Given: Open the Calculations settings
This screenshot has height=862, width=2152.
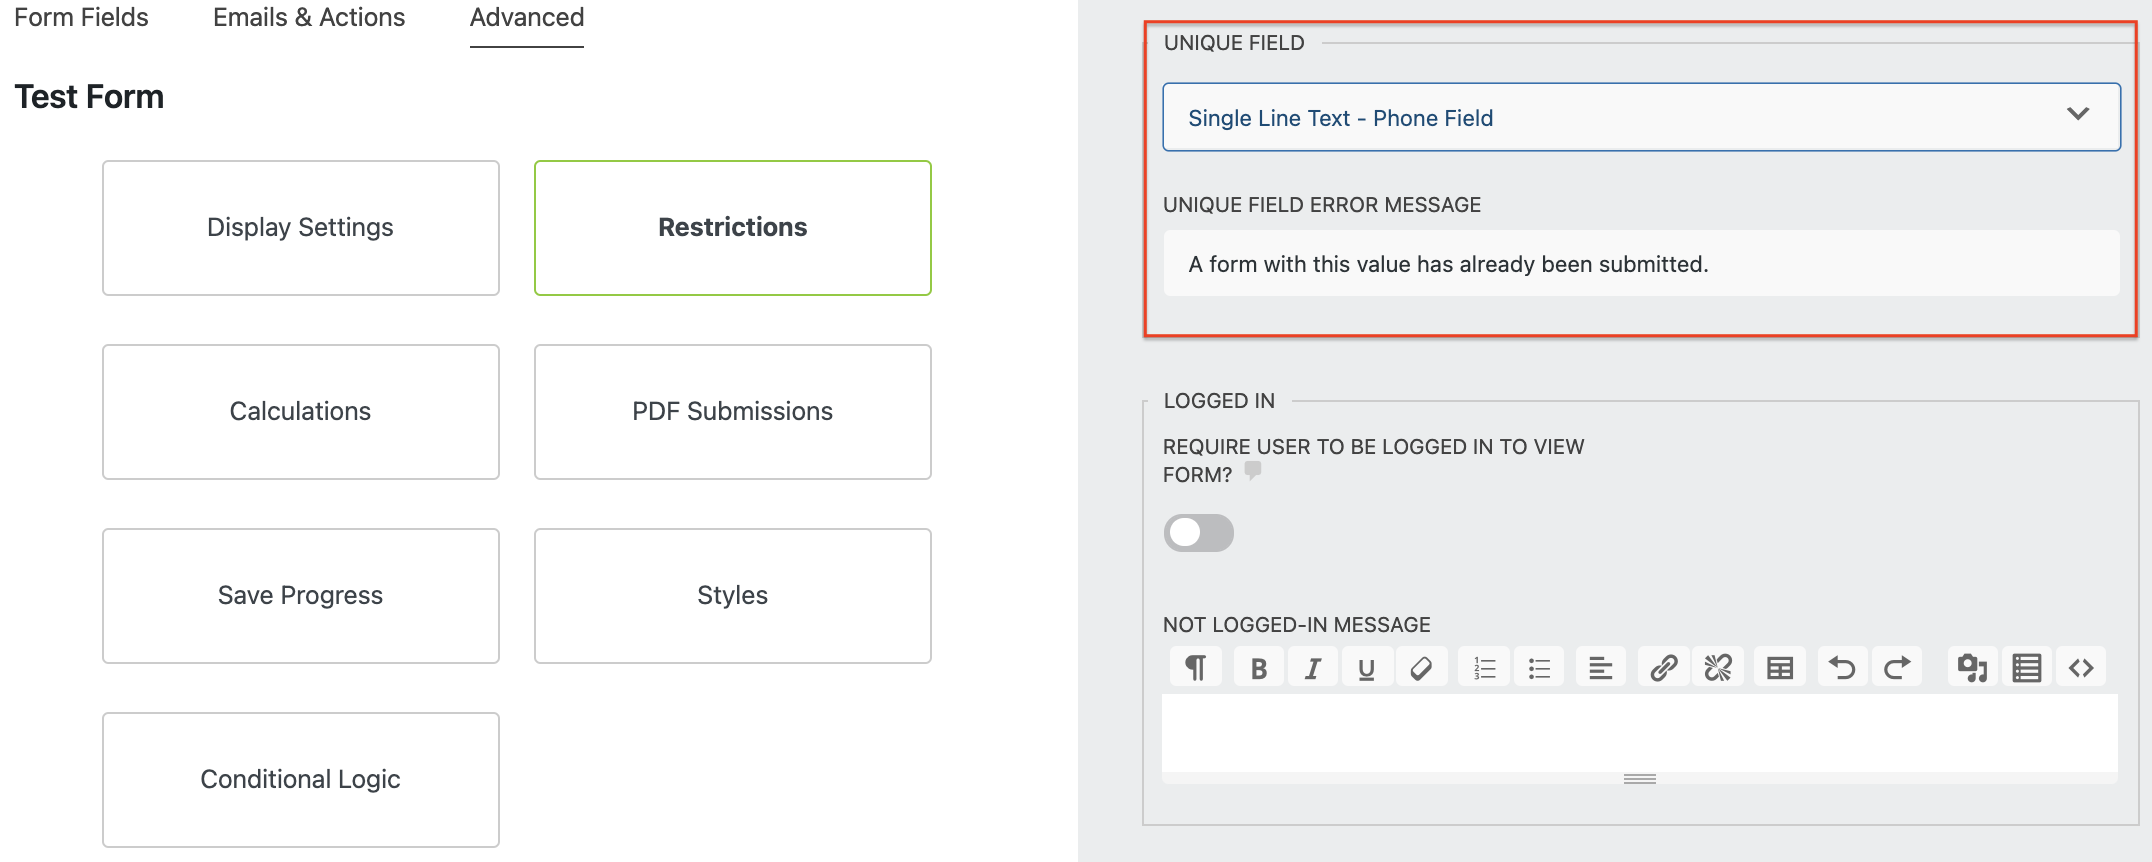Looking at the screenshot, I should [301, 412].
